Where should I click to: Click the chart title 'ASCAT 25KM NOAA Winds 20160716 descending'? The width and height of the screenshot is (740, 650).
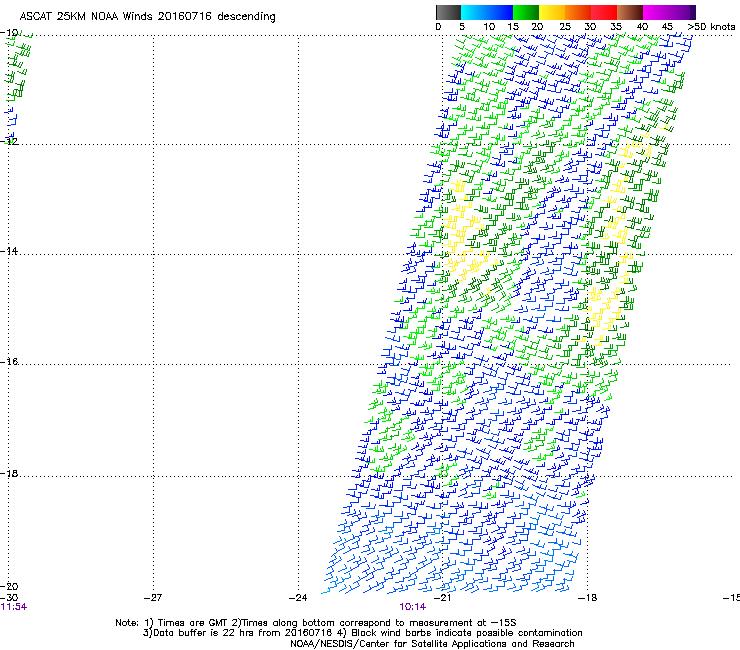tap(147, 16)
